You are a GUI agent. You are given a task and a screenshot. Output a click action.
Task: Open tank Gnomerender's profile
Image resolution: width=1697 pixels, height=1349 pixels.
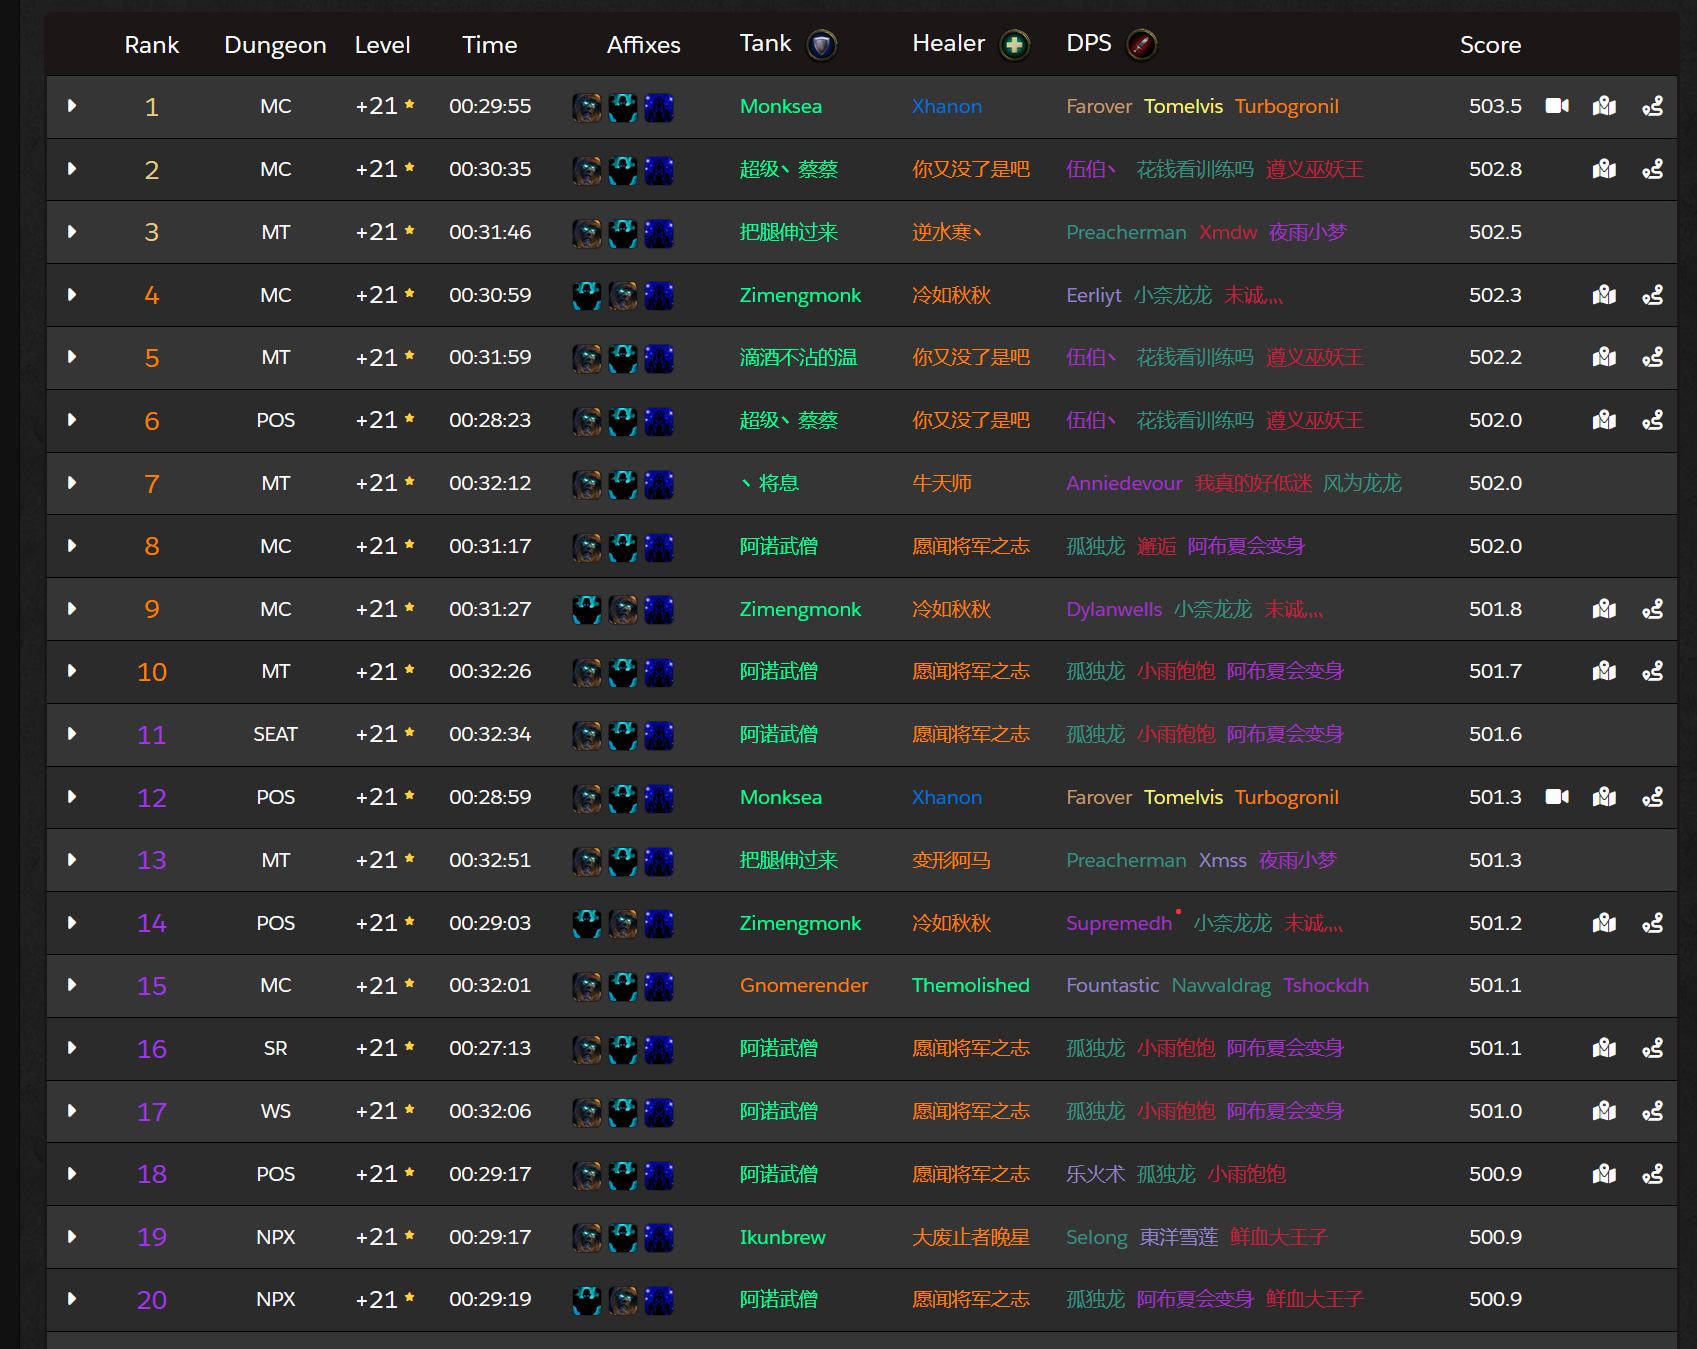click(x=804, y=985)
